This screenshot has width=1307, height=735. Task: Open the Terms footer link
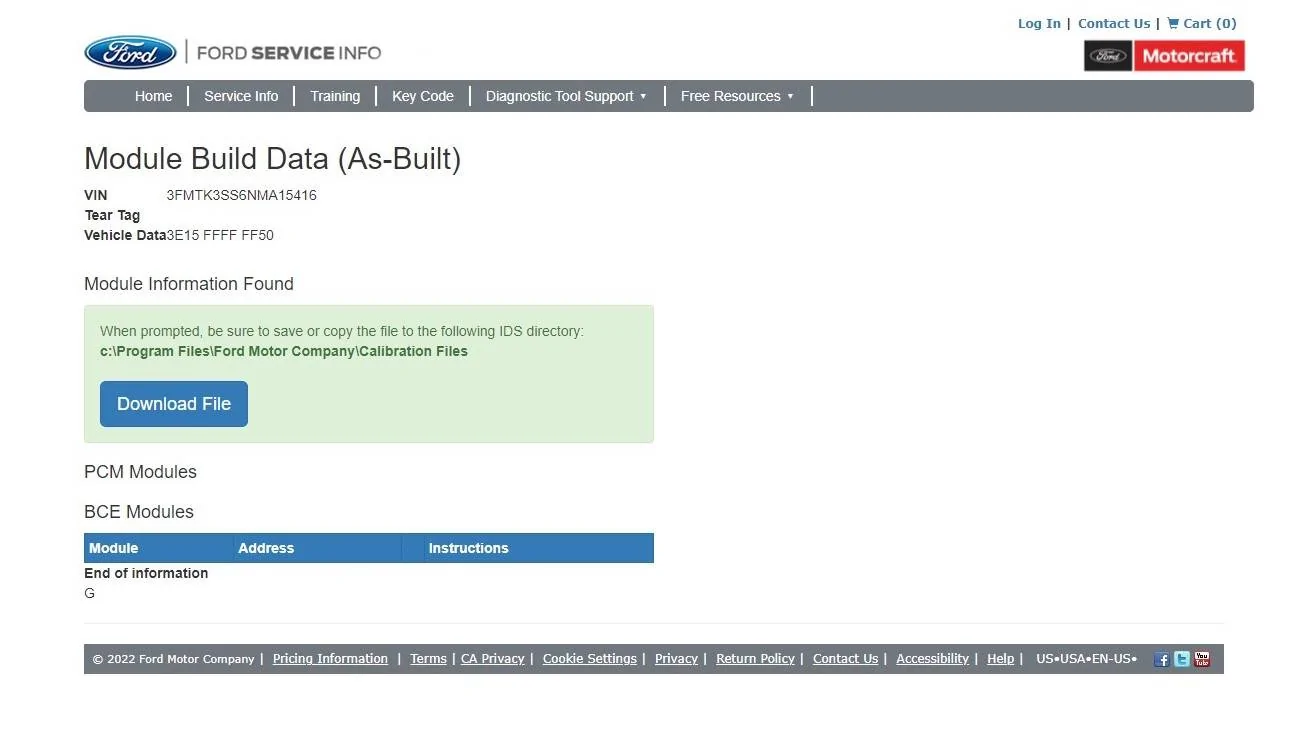[x=428, y=659]
